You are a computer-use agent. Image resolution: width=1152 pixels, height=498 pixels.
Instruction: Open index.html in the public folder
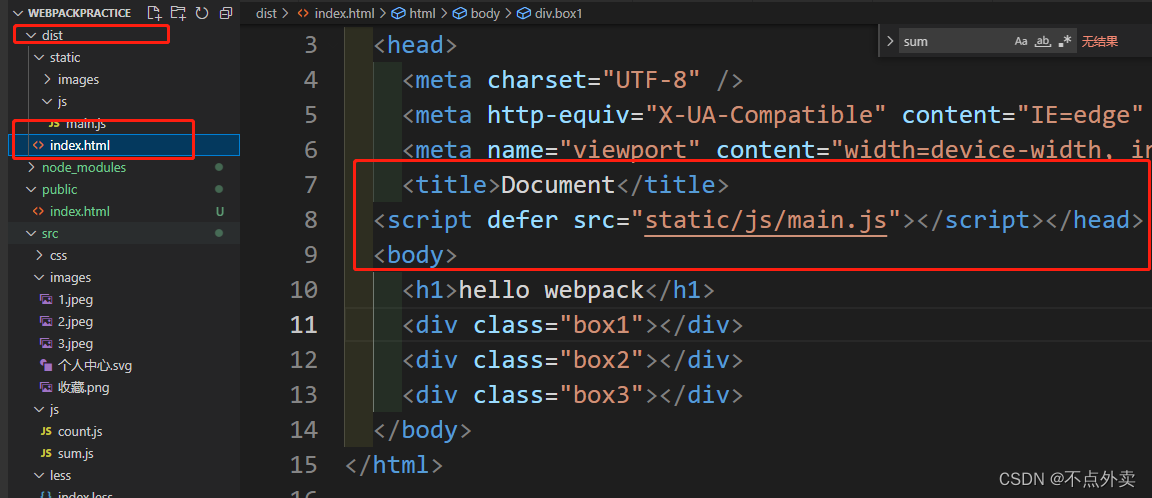pyautogui.click(x=79, y=212)
